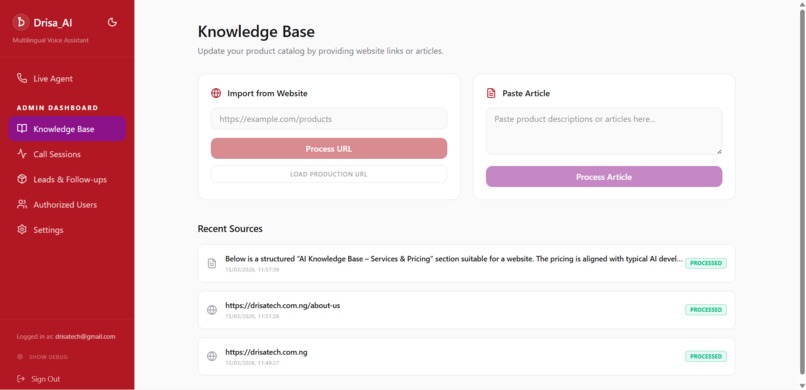Image resolution: width=806 pixels, height=390 pixels.
Task: Toggle dark mode moon icon
Action: (x=112, y=22)
